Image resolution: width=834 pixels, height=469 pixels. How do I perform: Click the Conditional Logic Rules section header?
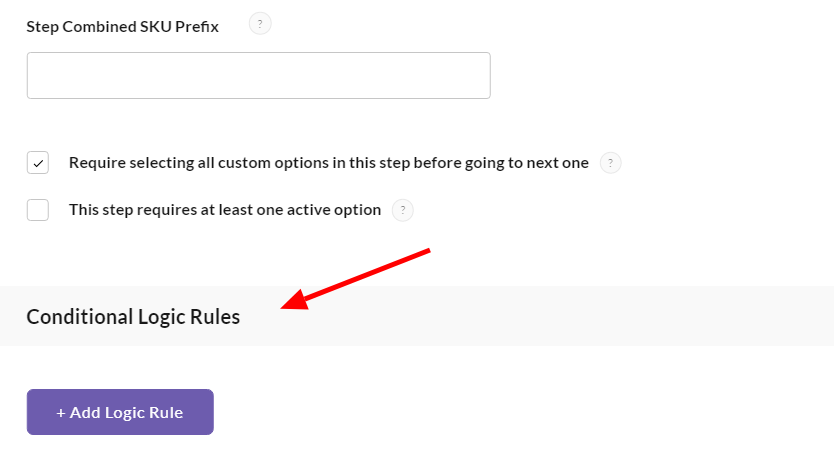click(x=133, y=317)
